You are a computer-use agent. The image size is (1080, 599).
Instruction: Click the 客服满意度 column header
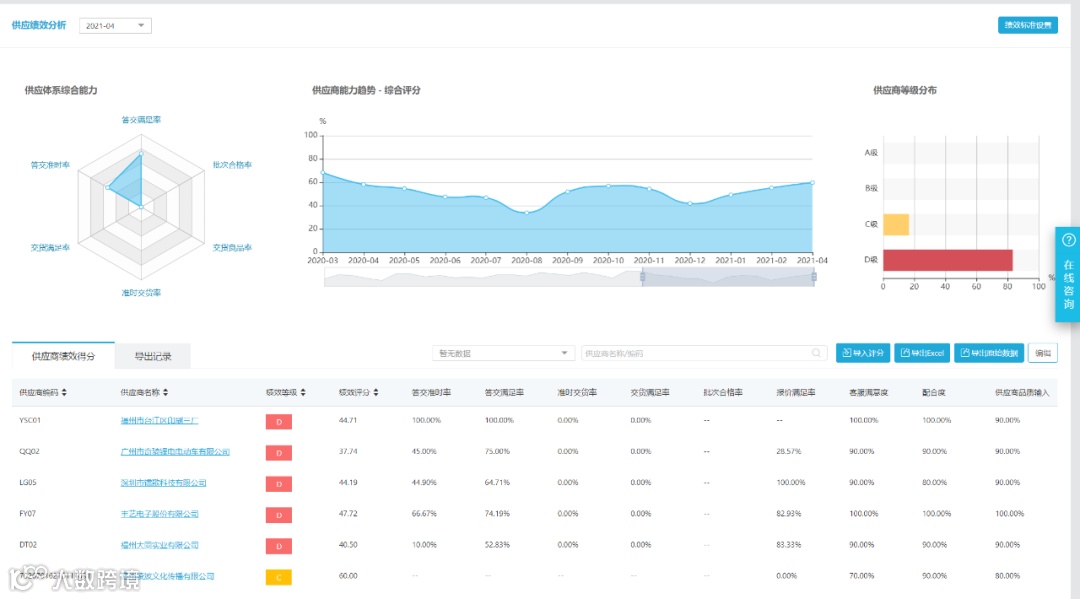[x=869, y=392]
